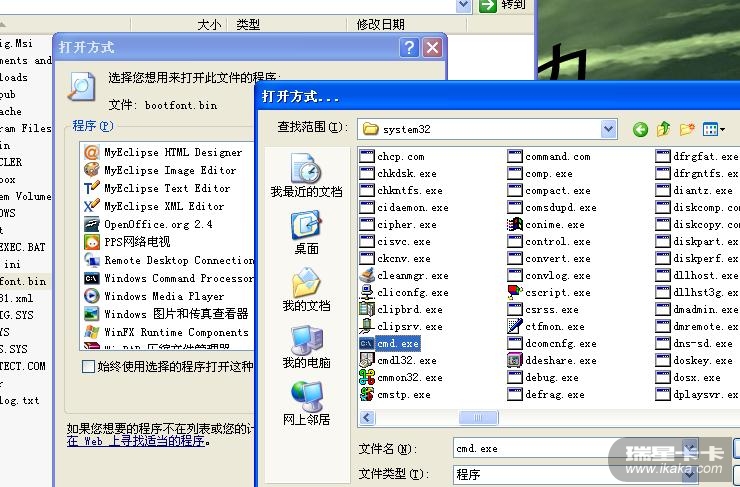Open 我的文档 places shortcut

click(x=306, y=289)
